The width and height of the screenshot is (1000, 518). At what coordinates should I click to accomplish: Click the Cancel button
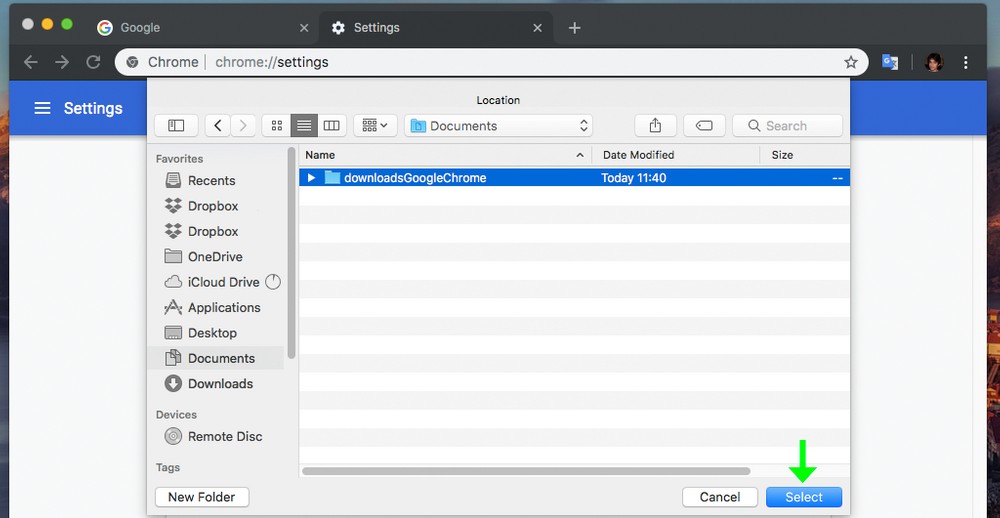pyautogui.click(x=720, y=497)
